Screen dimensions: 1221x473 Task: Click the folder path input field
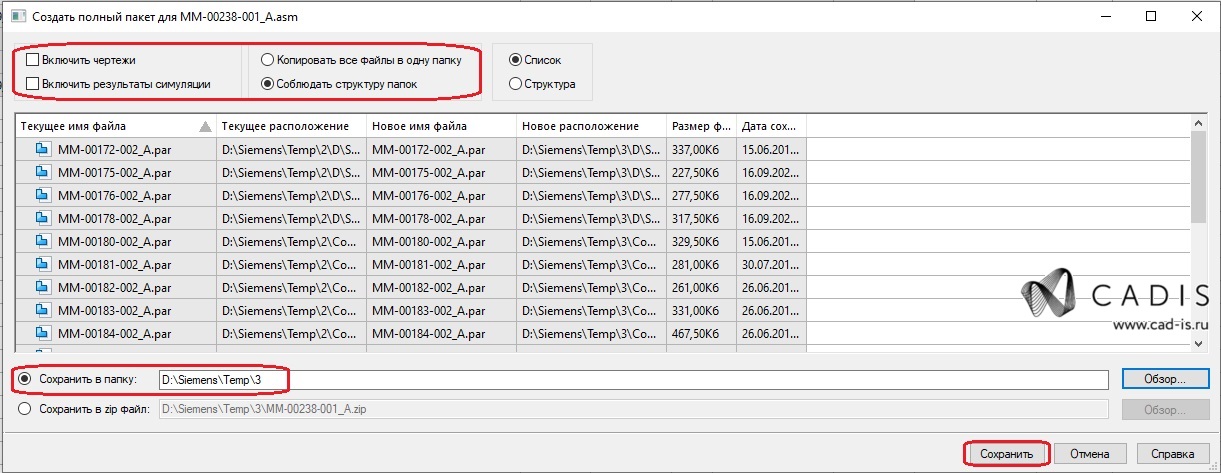(633, 380)
